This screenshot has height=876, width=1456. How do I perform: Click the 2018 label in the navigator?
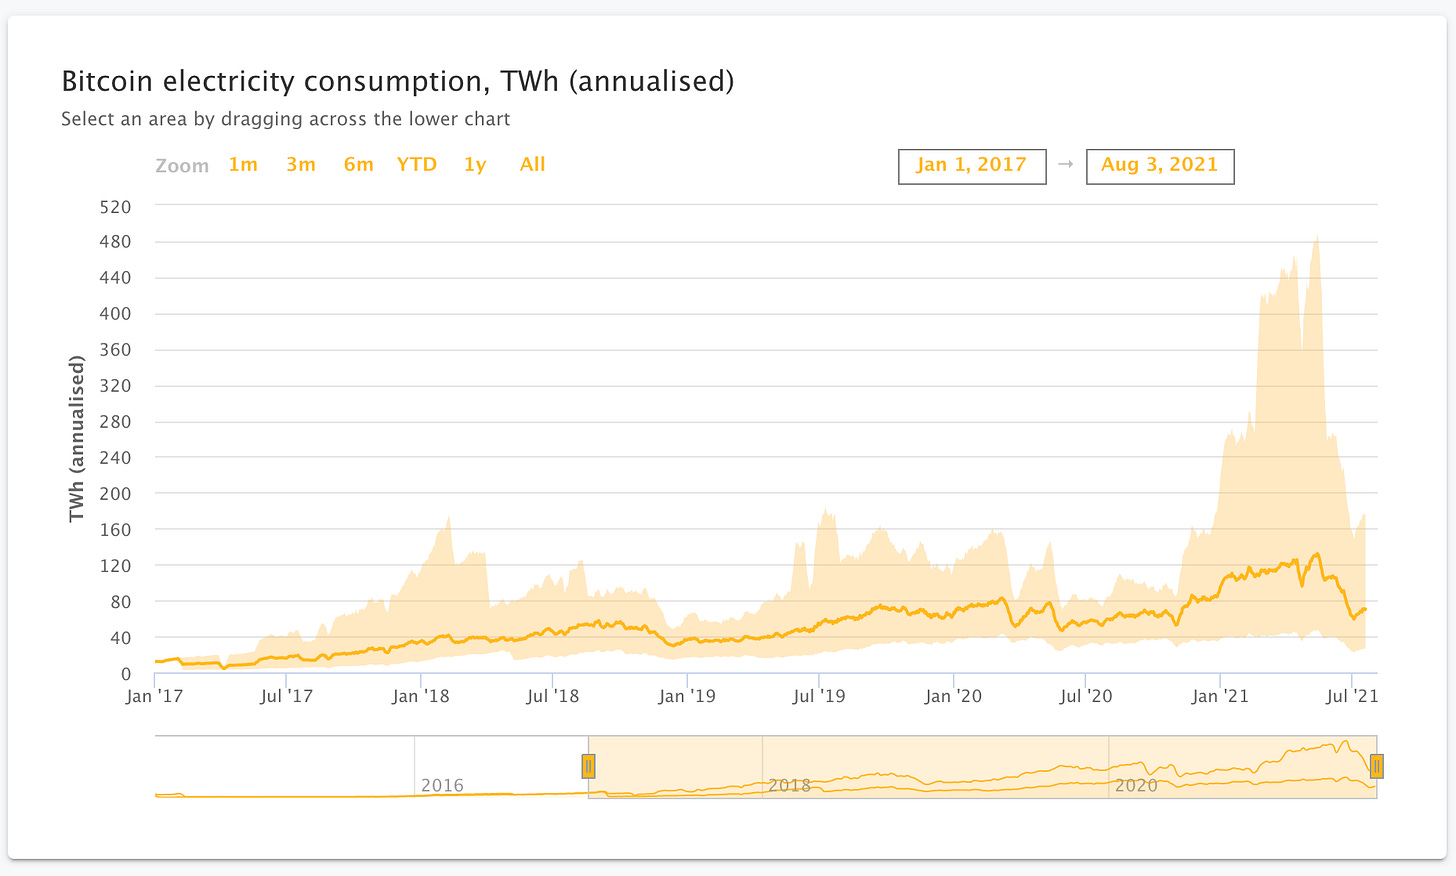pos(789,785)
